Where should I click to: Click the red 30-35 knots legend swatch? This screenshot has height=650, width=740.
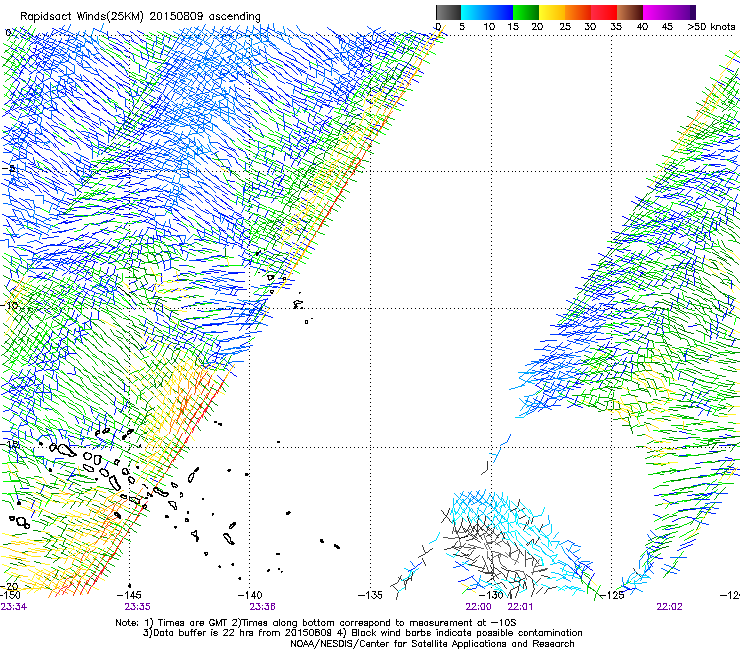[x=604, y=12]
